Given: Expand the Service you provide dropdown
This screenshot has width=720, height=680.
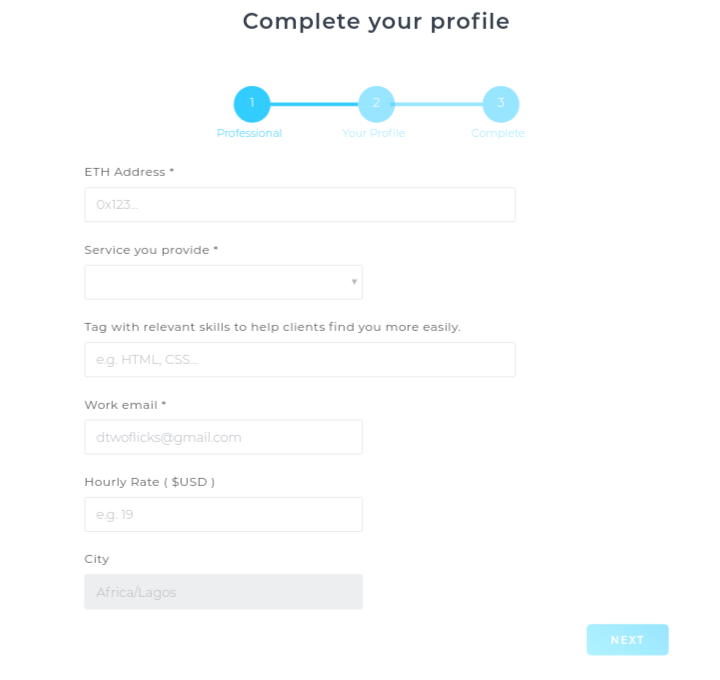Looking at the screenshot, I should click(x=223, y=282).
